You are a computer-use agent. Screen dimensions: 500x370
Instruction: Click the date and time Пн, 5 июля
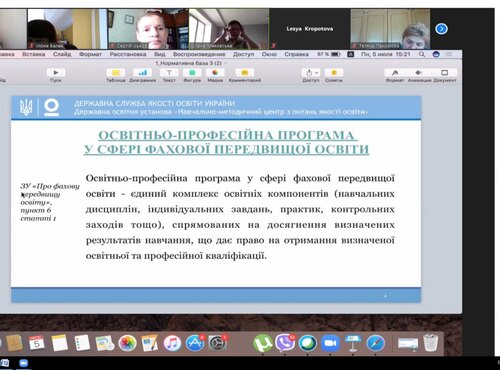(x=385, y=54)
